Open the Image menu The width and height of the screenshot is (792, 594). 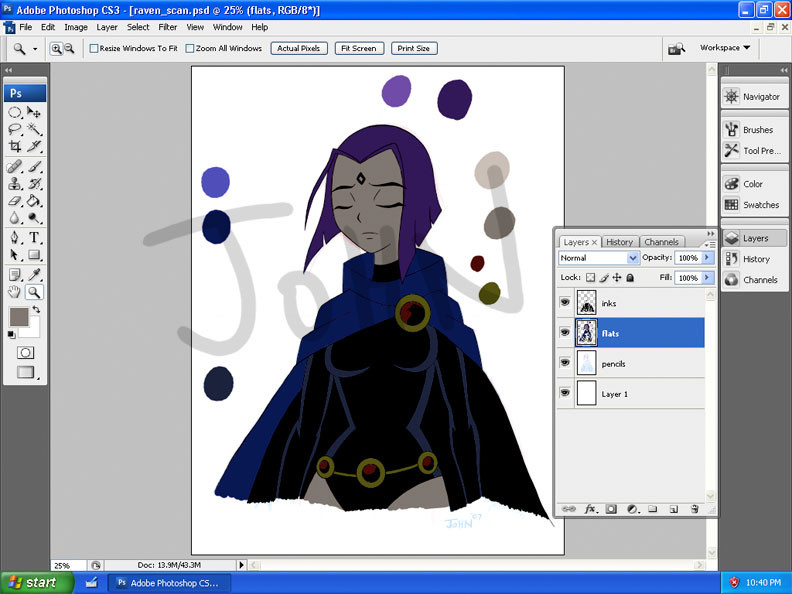tap(76, 27)
